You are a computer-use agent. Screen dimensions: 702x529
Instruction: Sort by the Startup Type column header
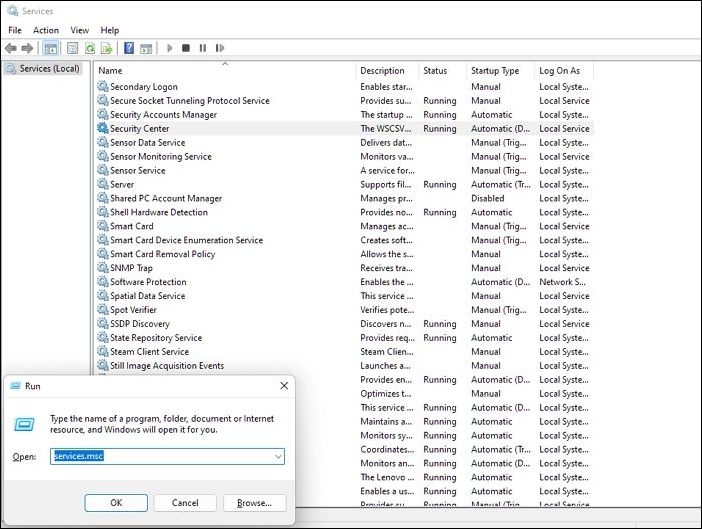498,71
